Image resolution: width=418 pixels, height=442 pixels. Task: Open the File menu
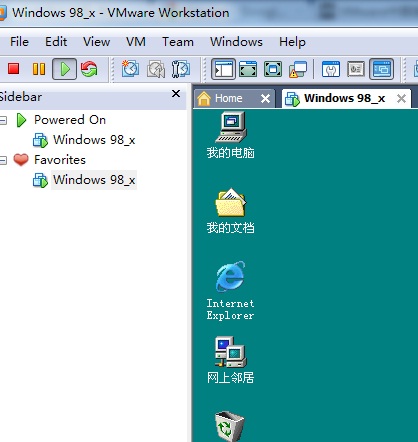coord(19,42)
